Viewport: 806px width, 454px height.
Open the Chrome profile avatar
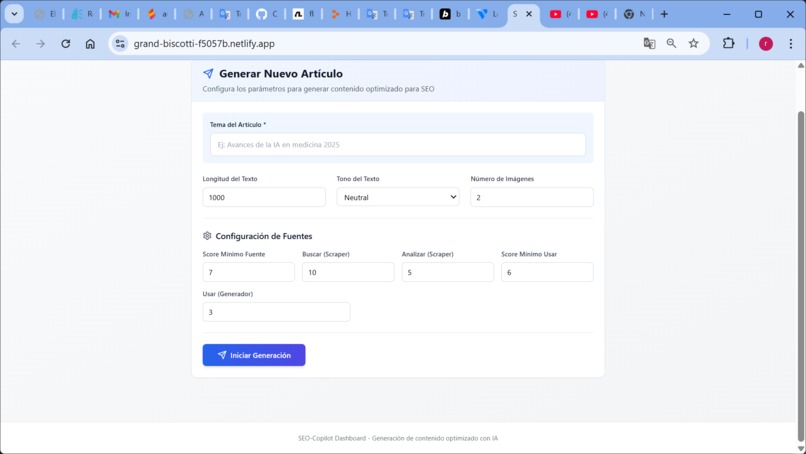pos(766,44)
